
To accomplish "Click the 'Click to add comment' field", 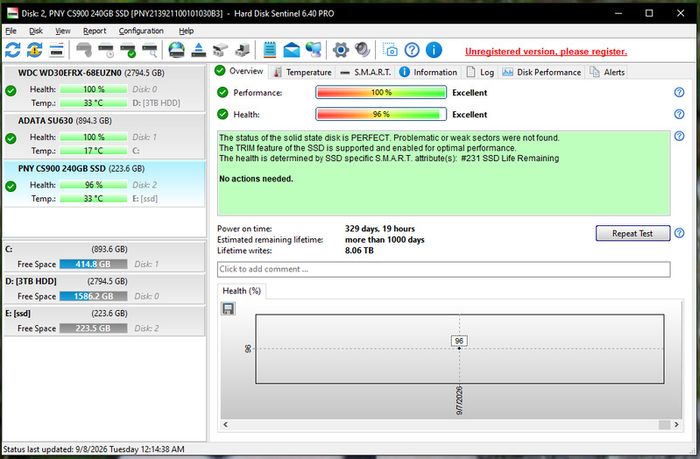I will 444,269.
